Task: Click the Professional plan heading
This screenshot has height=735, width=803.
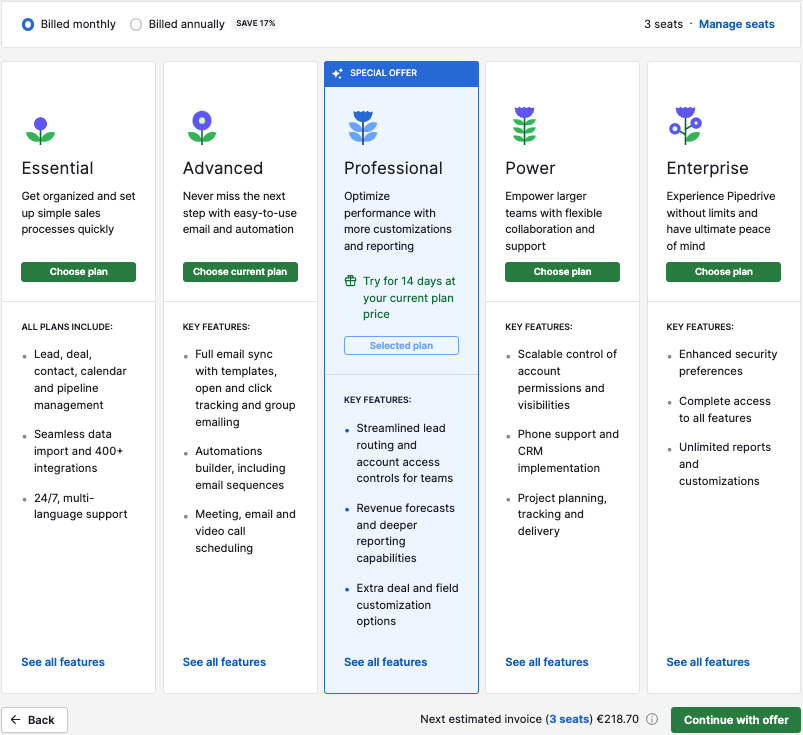Action: (393, 168)
